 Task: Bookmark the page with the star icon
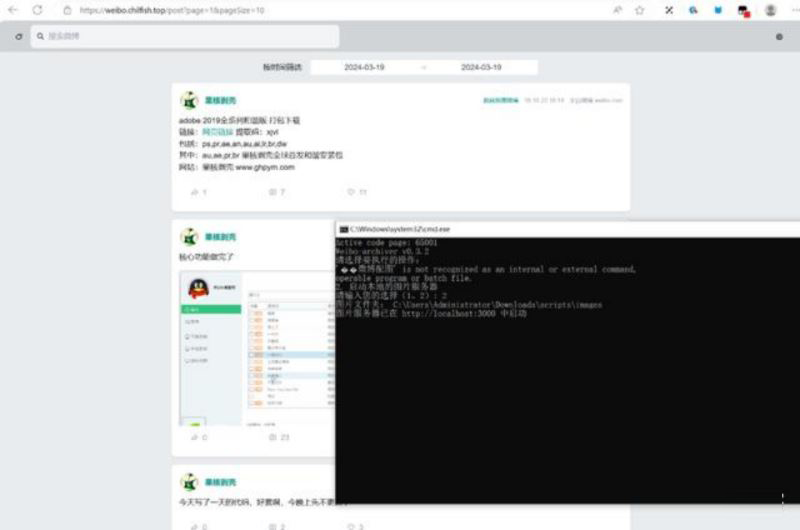[639, 10]
